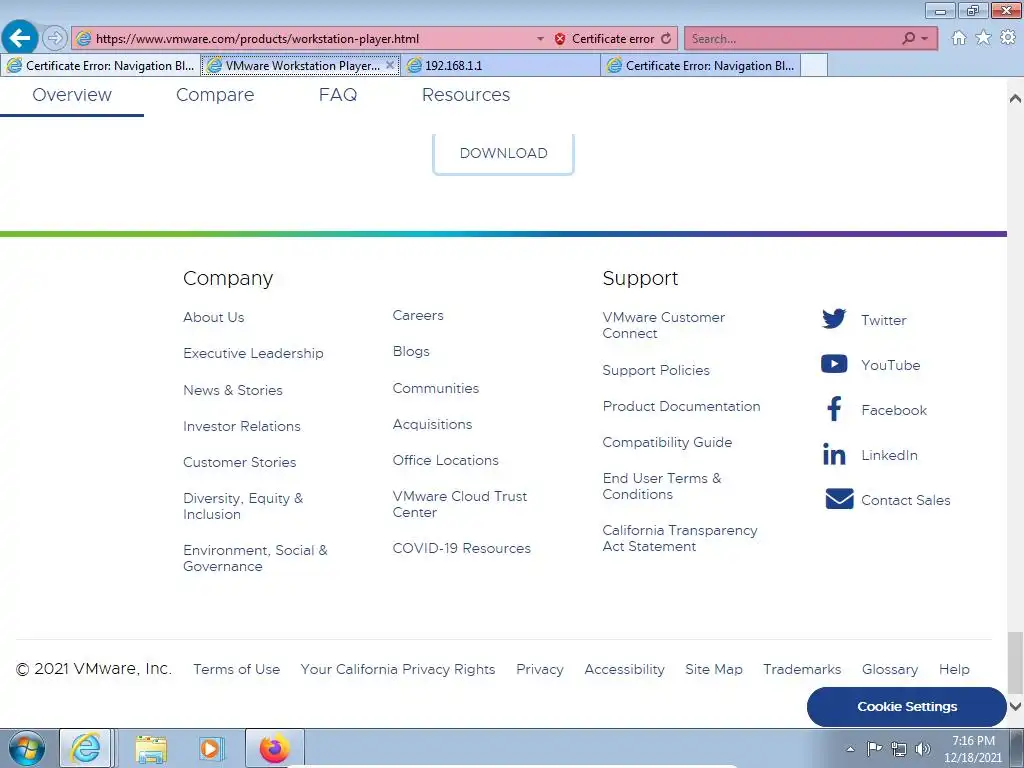The height and width of the screenshot is (768, 1024).
Task: Open the Investor Relations link
Action: 242,426
